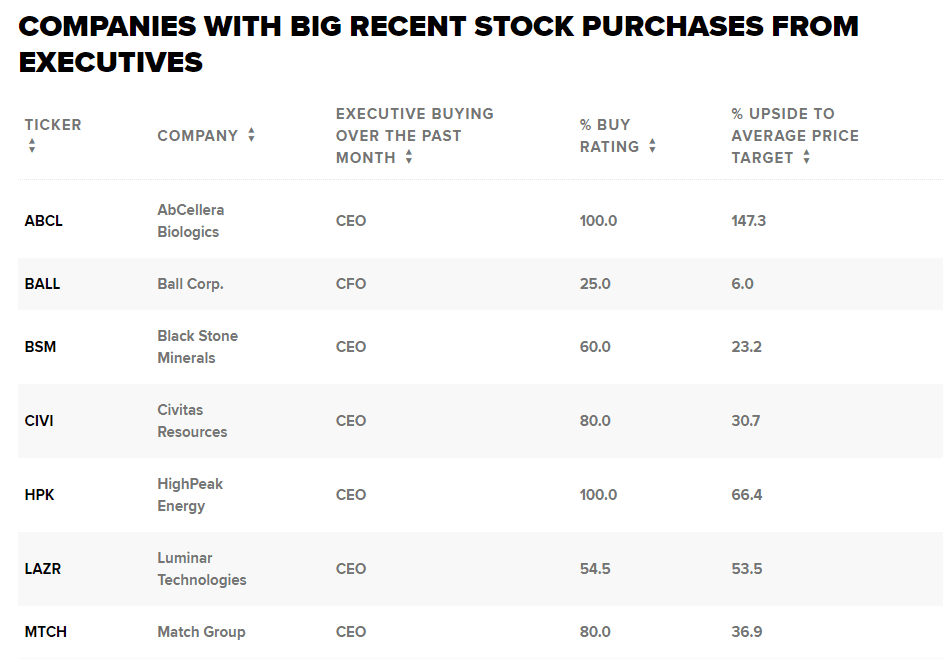Click sort arrows beside Average Price TARGET
Screen dimensions: 944x659
coord(806,158)
